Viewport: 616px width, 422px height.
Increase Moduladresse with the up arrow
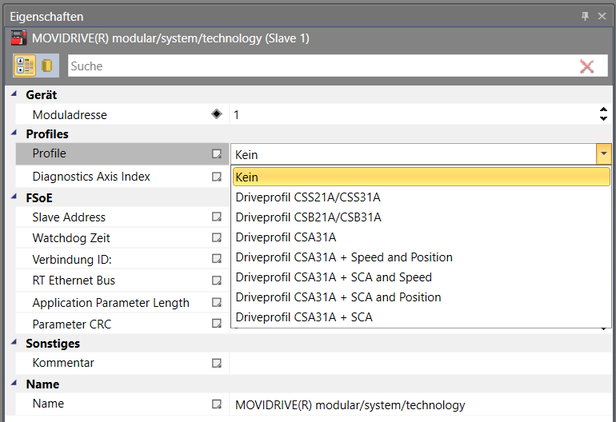click(x=603, y=110)
